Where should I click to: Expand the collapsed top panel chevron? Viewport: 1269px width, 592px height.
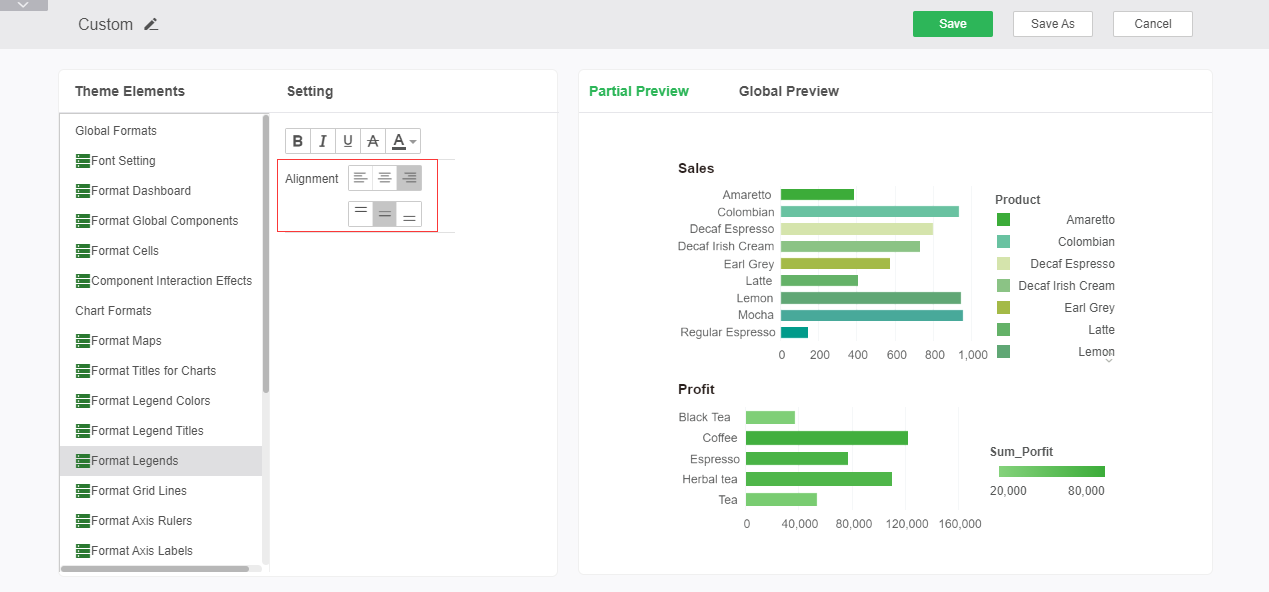[24, 5]
